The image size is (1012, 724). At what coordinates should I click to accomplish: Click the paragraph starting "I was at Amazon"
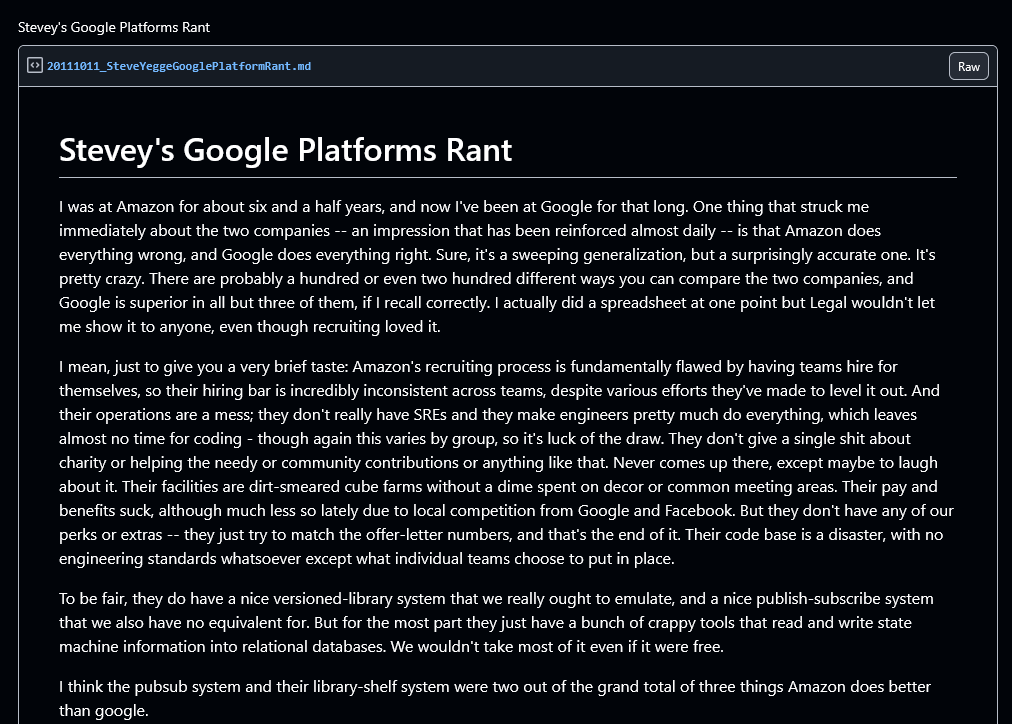(x=497, y=266)
